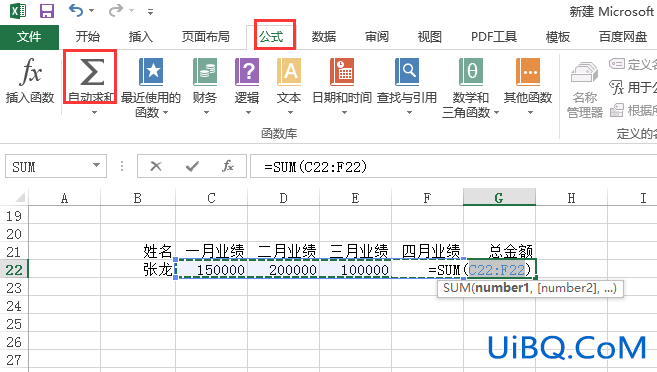
Task: Open the 百度网盘 tab
Action: [x=623, y=37]
